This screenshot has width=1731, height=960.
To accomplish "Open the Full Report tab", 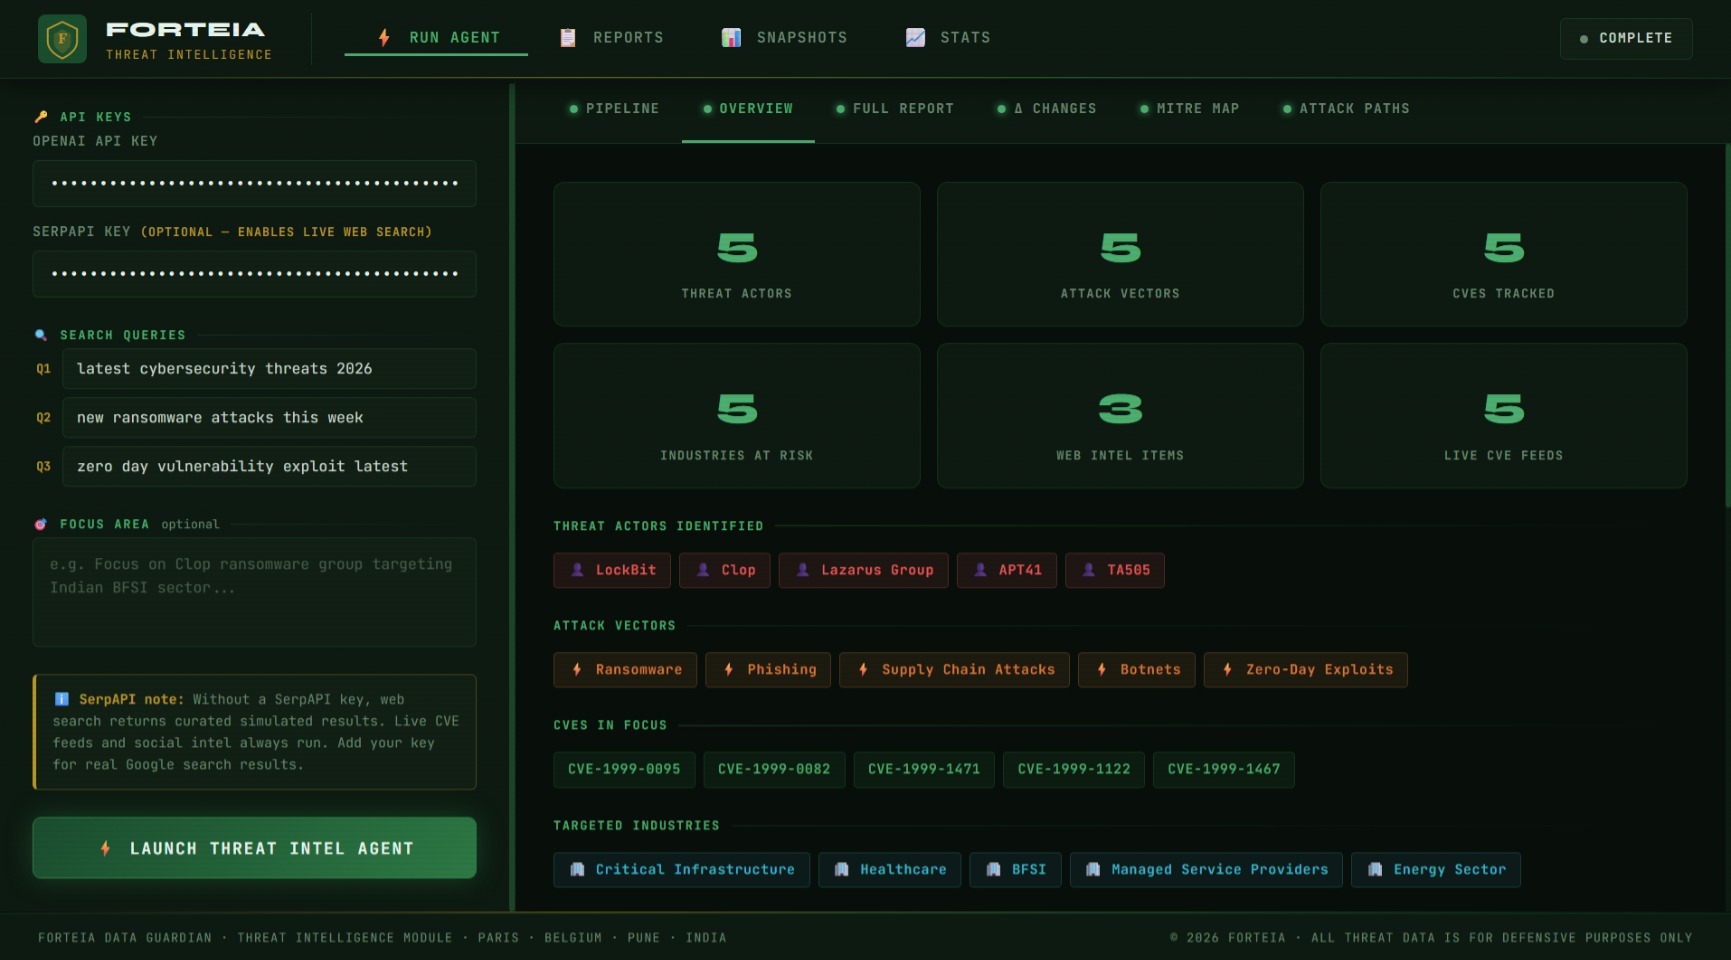I will tap(895, 109).
